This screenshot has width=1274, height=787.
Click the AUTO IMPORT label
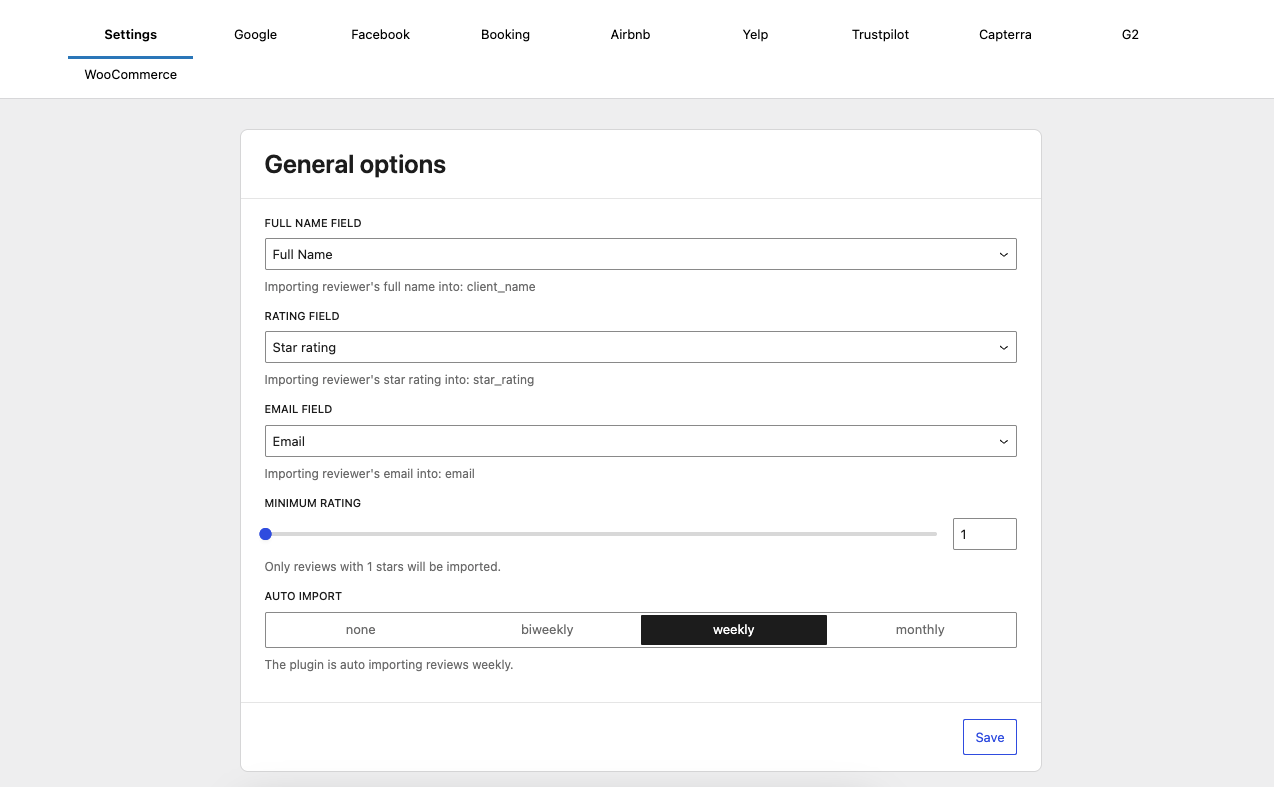pyautogui.click(x=303, y=596)
